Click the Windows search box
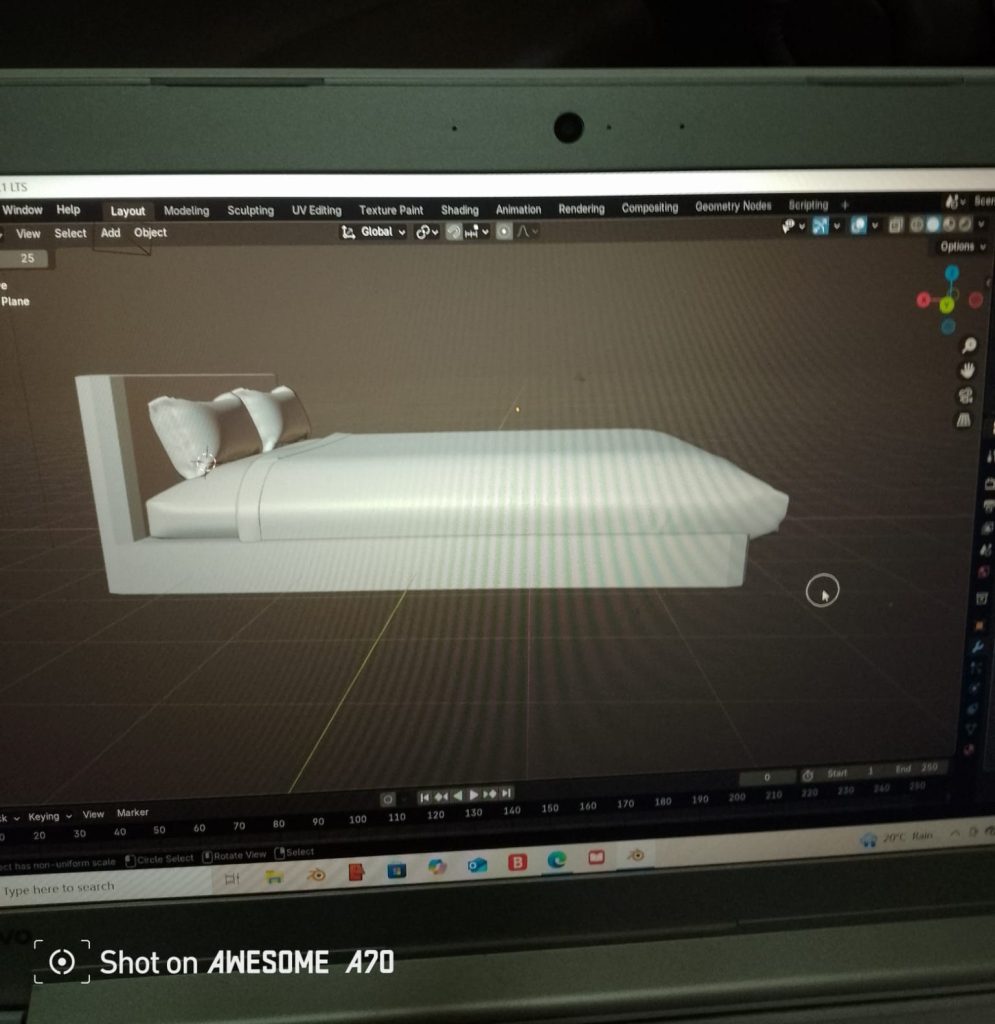Viewport: 995px width, 1024px height. pyautogui.click(x=60, y=888)
